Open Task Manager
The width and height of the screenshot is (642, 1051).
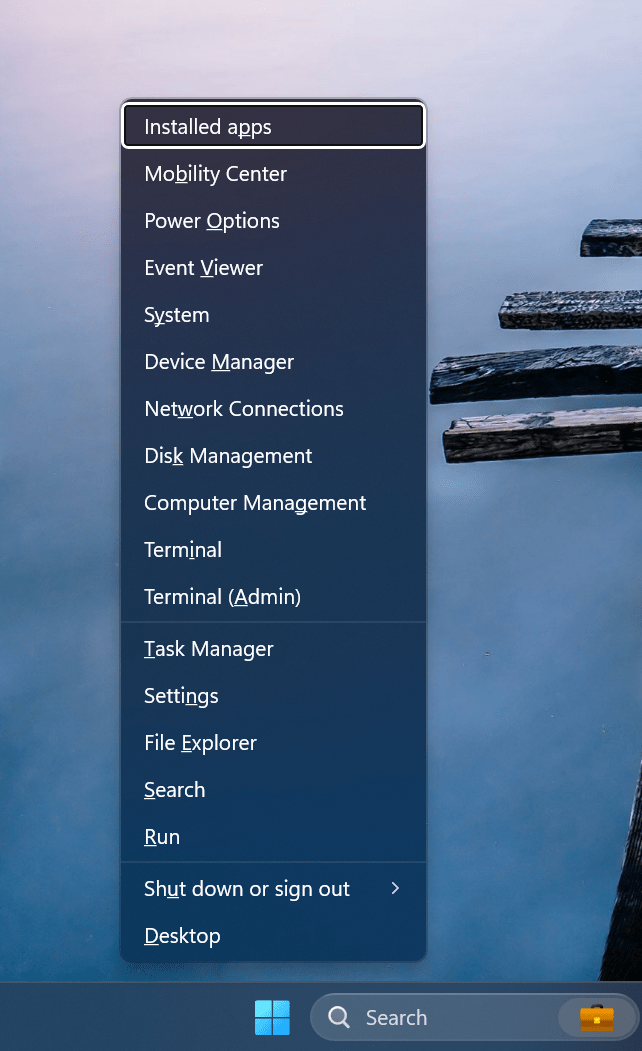[x=209, y=649]
